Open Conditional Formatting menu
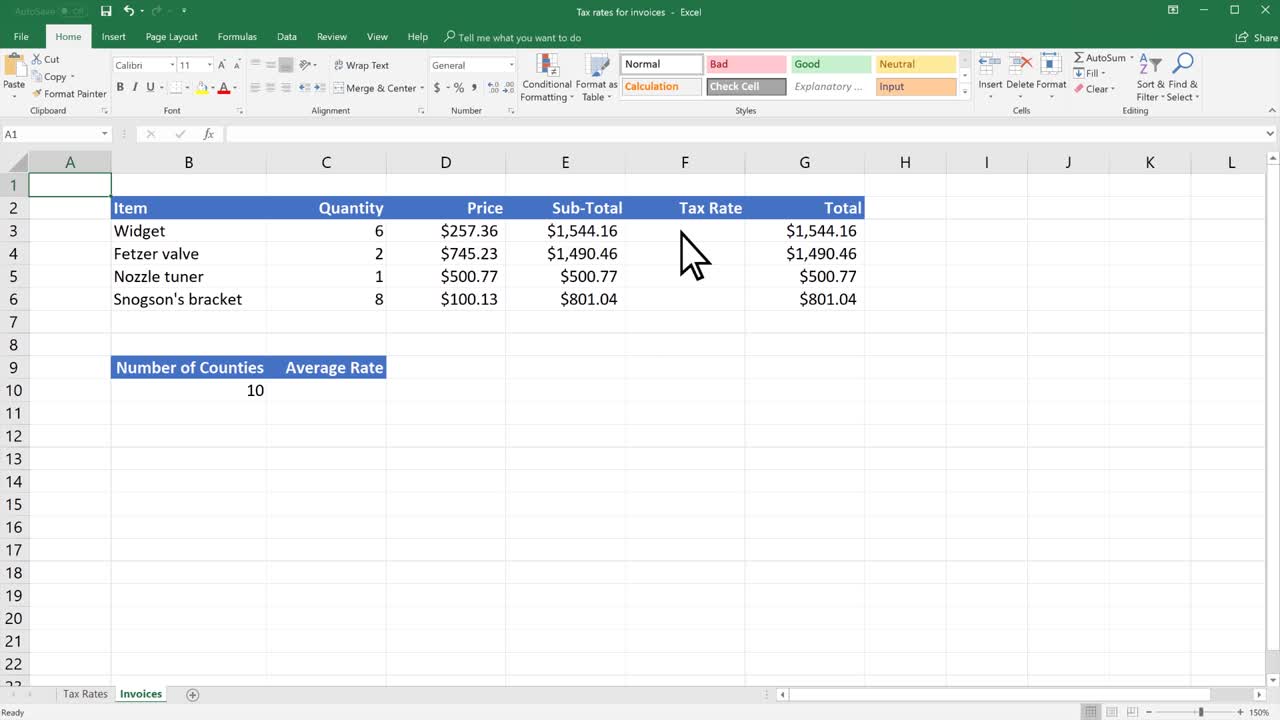 pos(547,77)
